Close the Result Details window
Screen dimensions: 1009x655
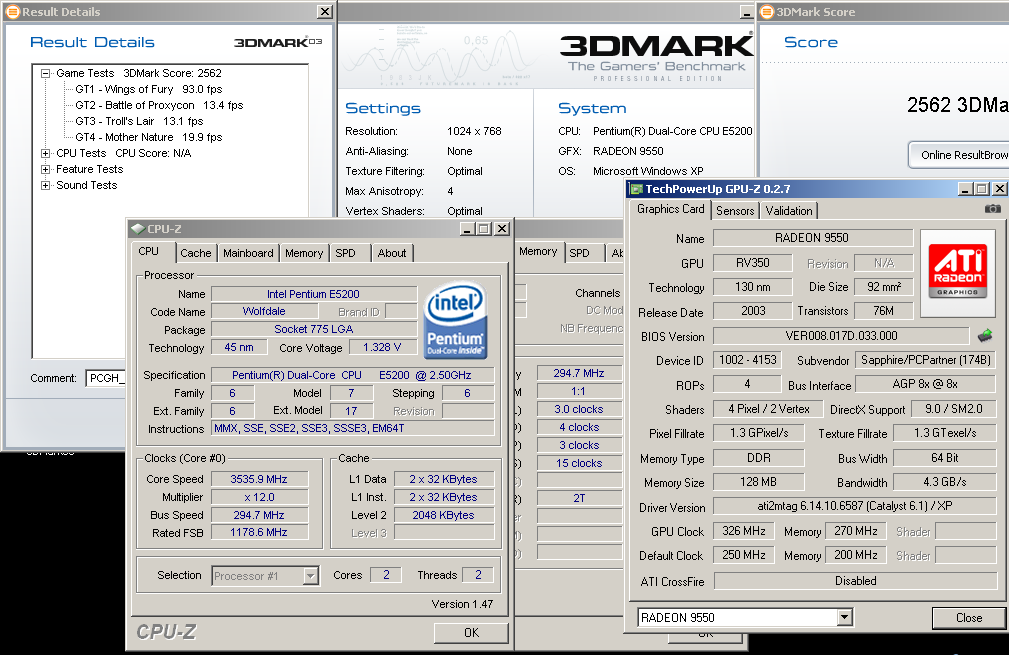(x=325, y=12)
